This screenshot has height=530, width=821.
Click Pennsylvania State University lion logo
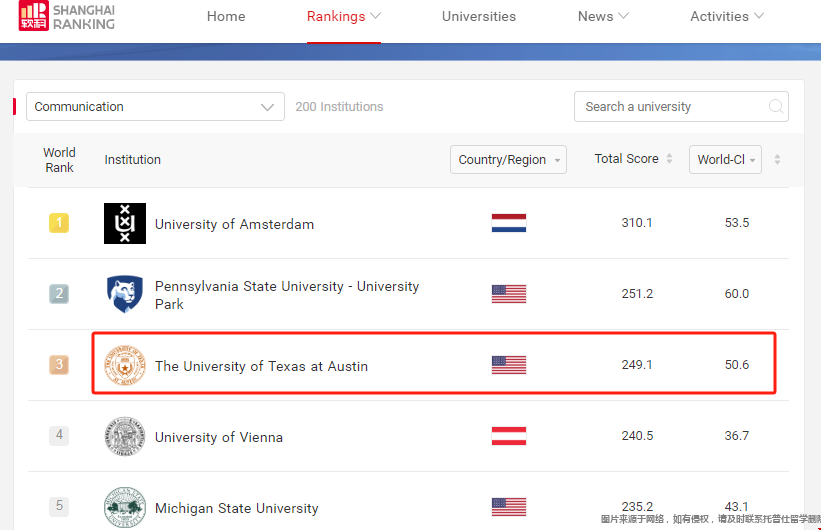pyautogui.click(x=125, y=294)
